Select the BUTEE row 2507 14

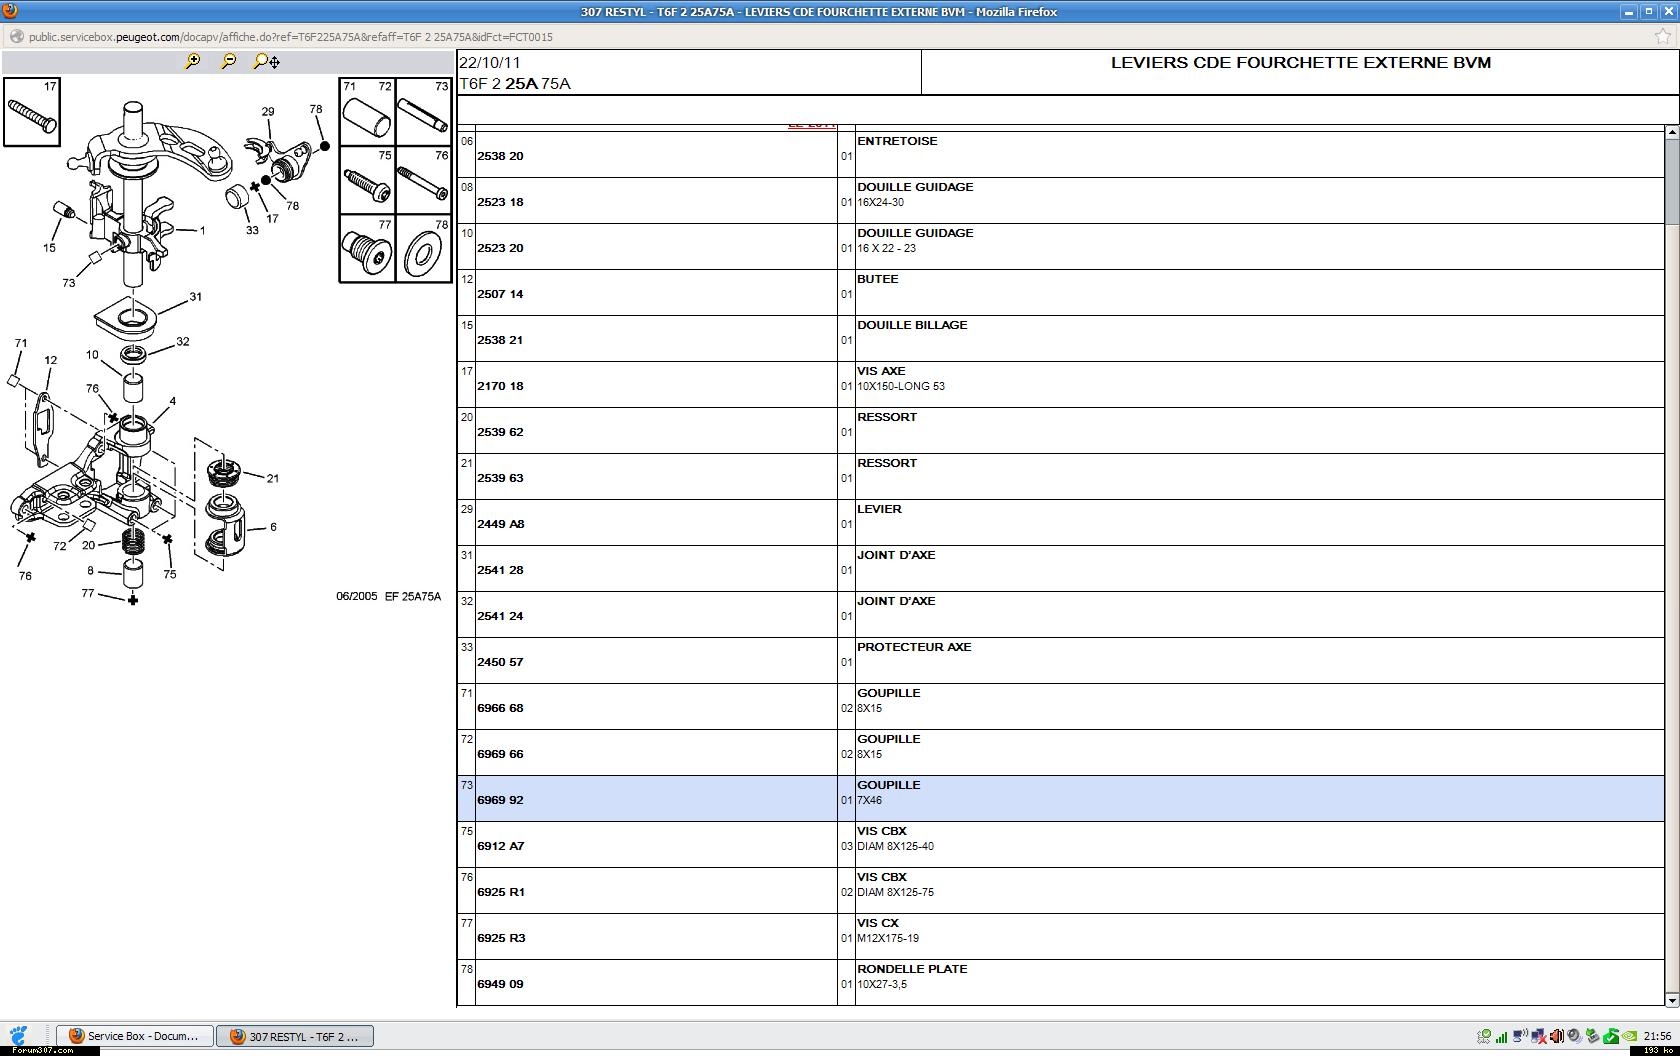(1061, 293)
